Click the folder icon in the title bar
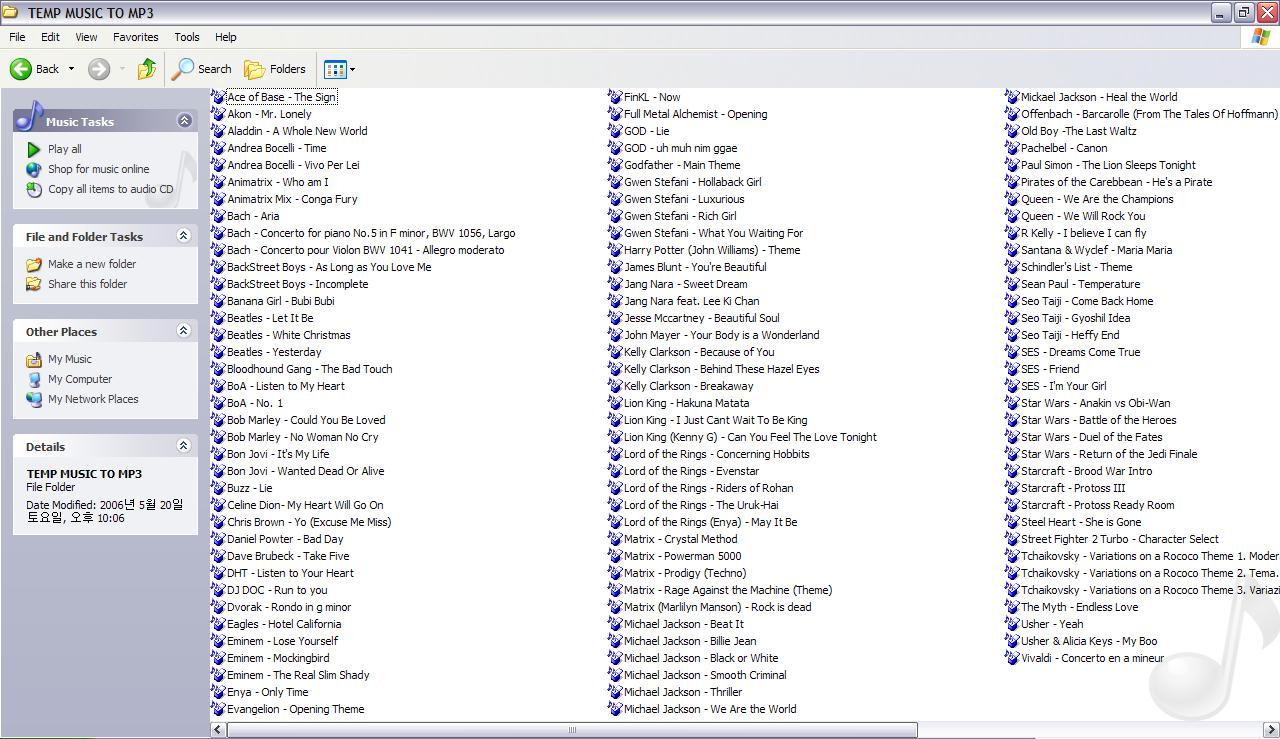This screenshot has height=739, width=1280. click(11, 12)
